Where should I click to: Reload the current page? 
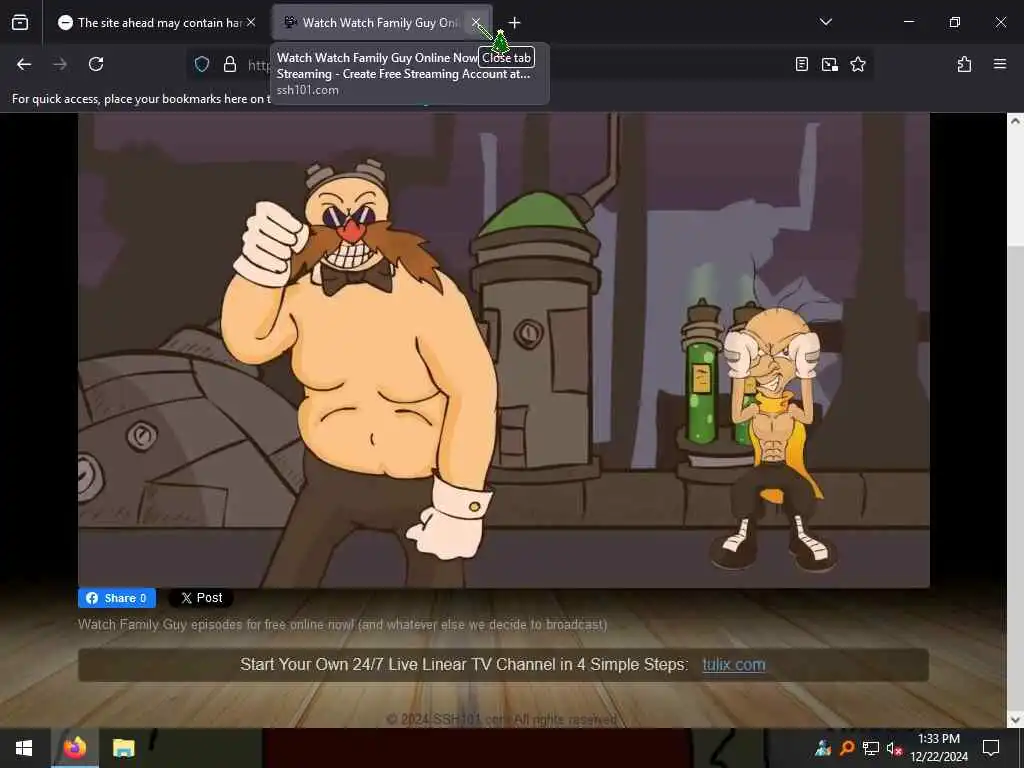pyautogui.click(x=96, y=64)
